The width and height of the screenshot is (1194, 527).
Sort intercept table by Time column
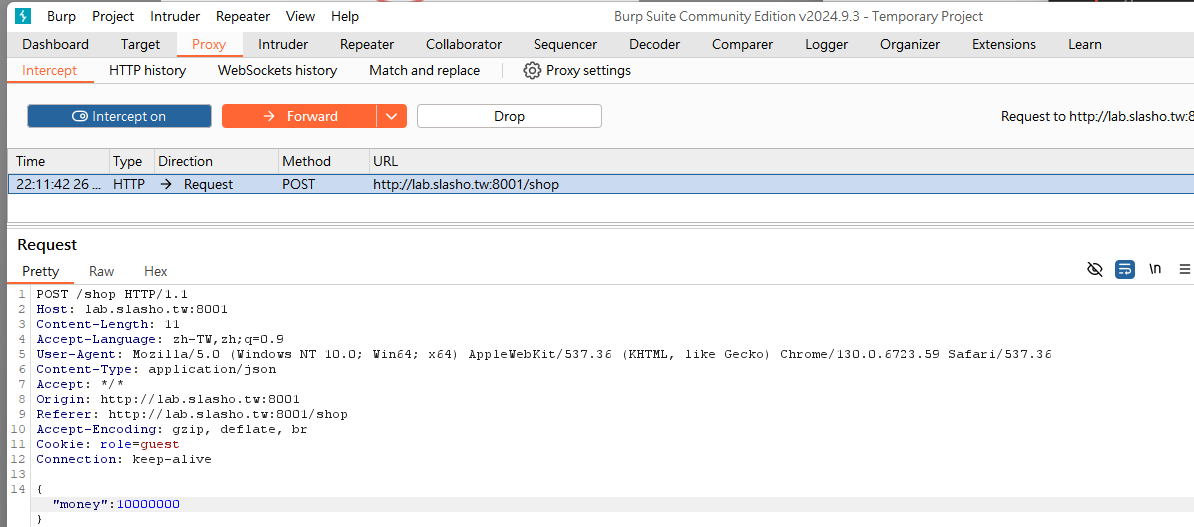(59, 161)
